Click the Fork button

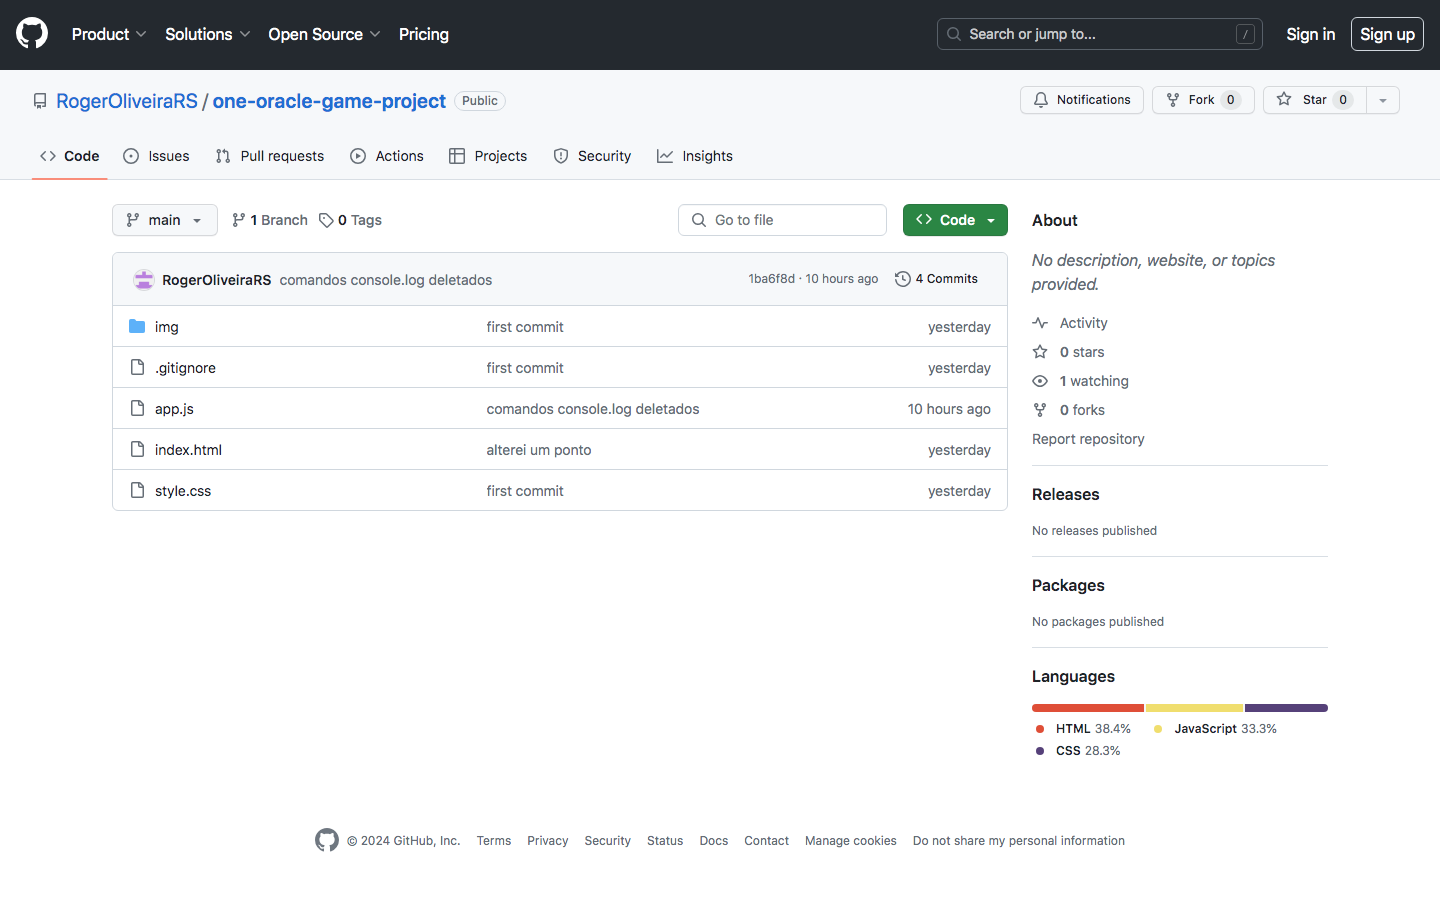point(1203,100)
